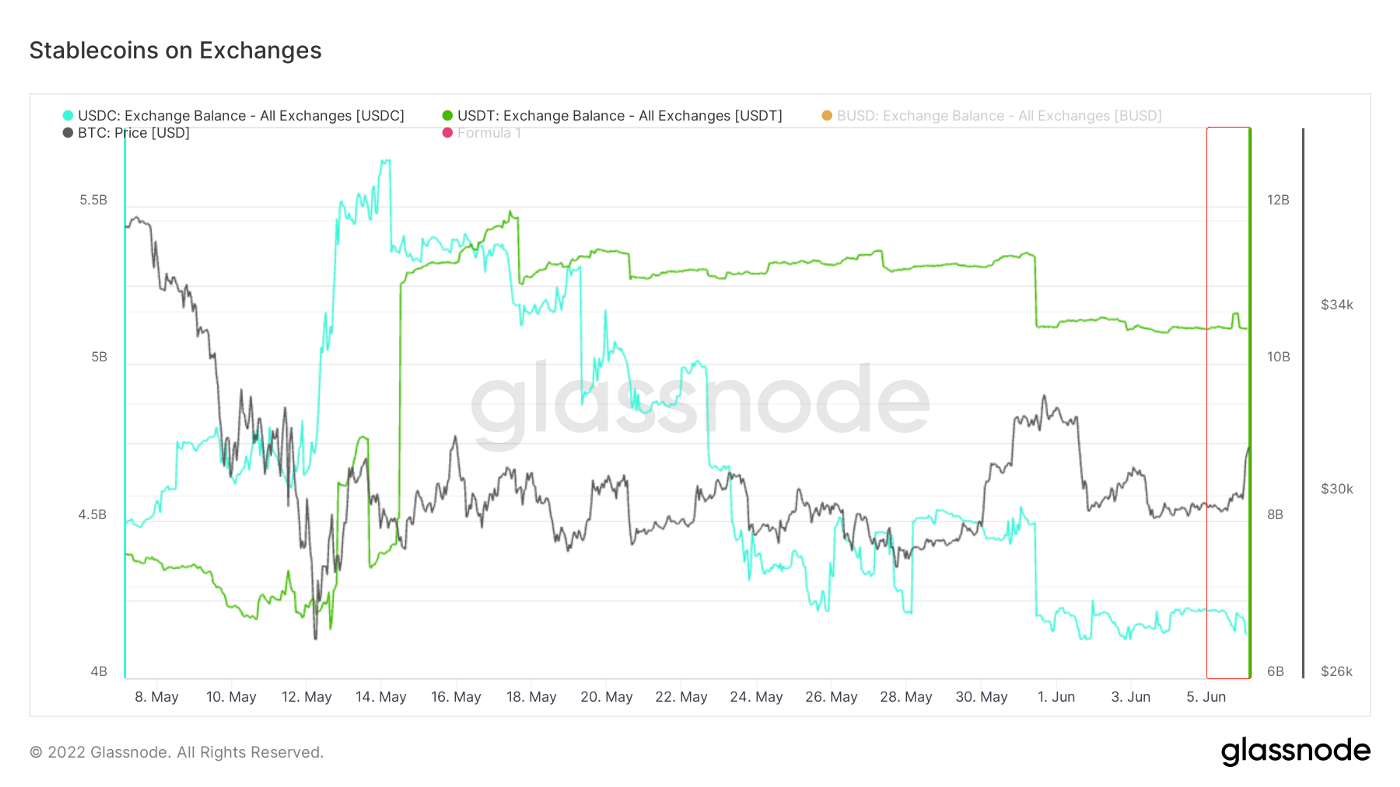Screen dimensions: 1400x787
Task: Click the dark gray BTC legend dot
Action: 68,133
